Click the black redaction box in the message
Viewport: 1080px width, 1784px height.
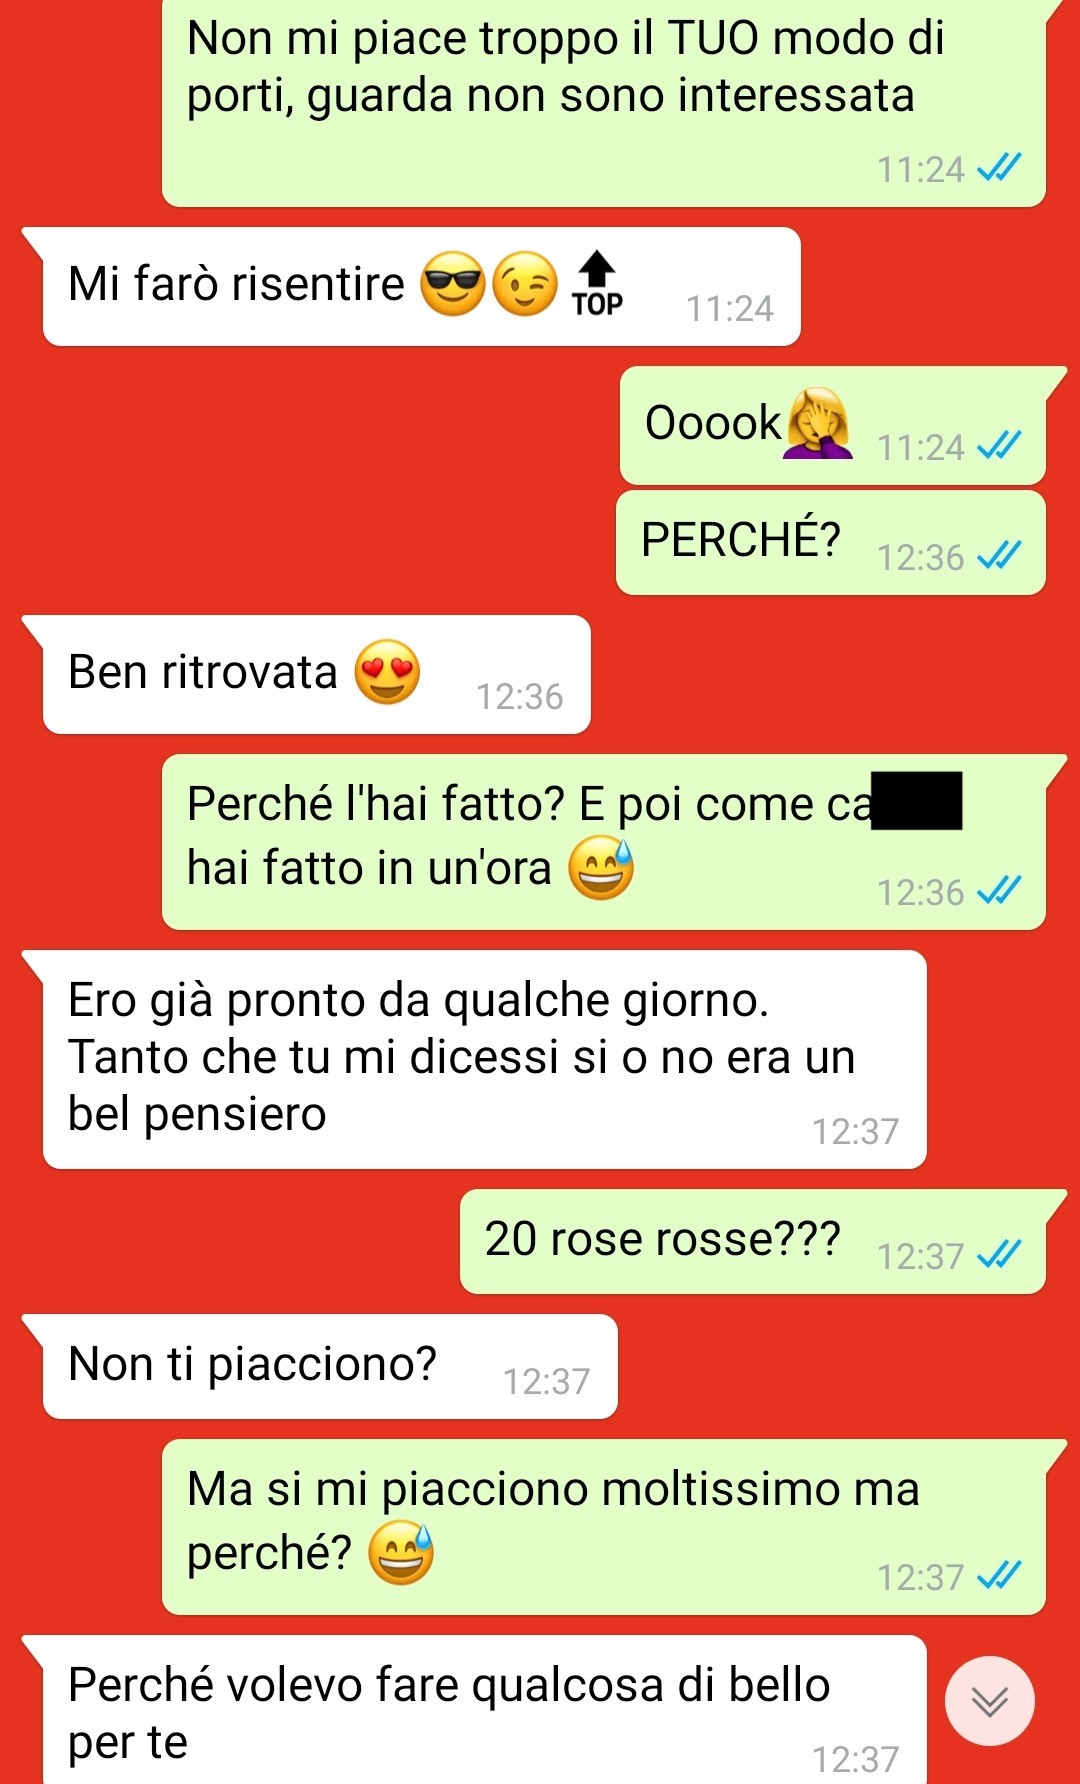pyautogui.click(x=917, y=800)
